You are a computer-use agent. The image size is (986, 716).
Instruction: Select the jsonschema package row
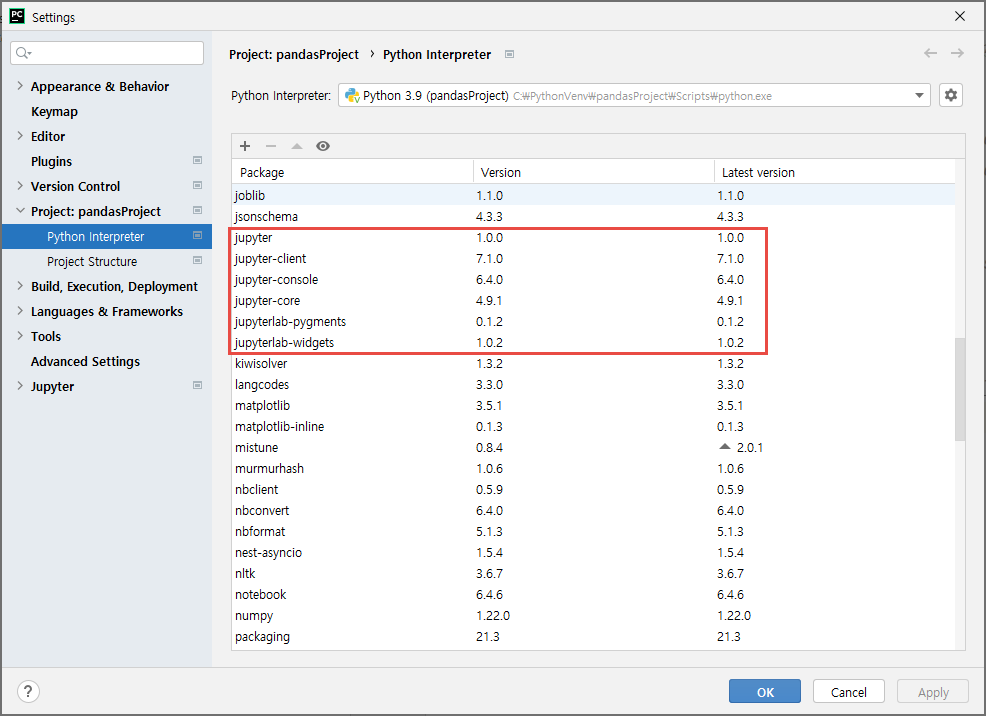pos(593,216)
